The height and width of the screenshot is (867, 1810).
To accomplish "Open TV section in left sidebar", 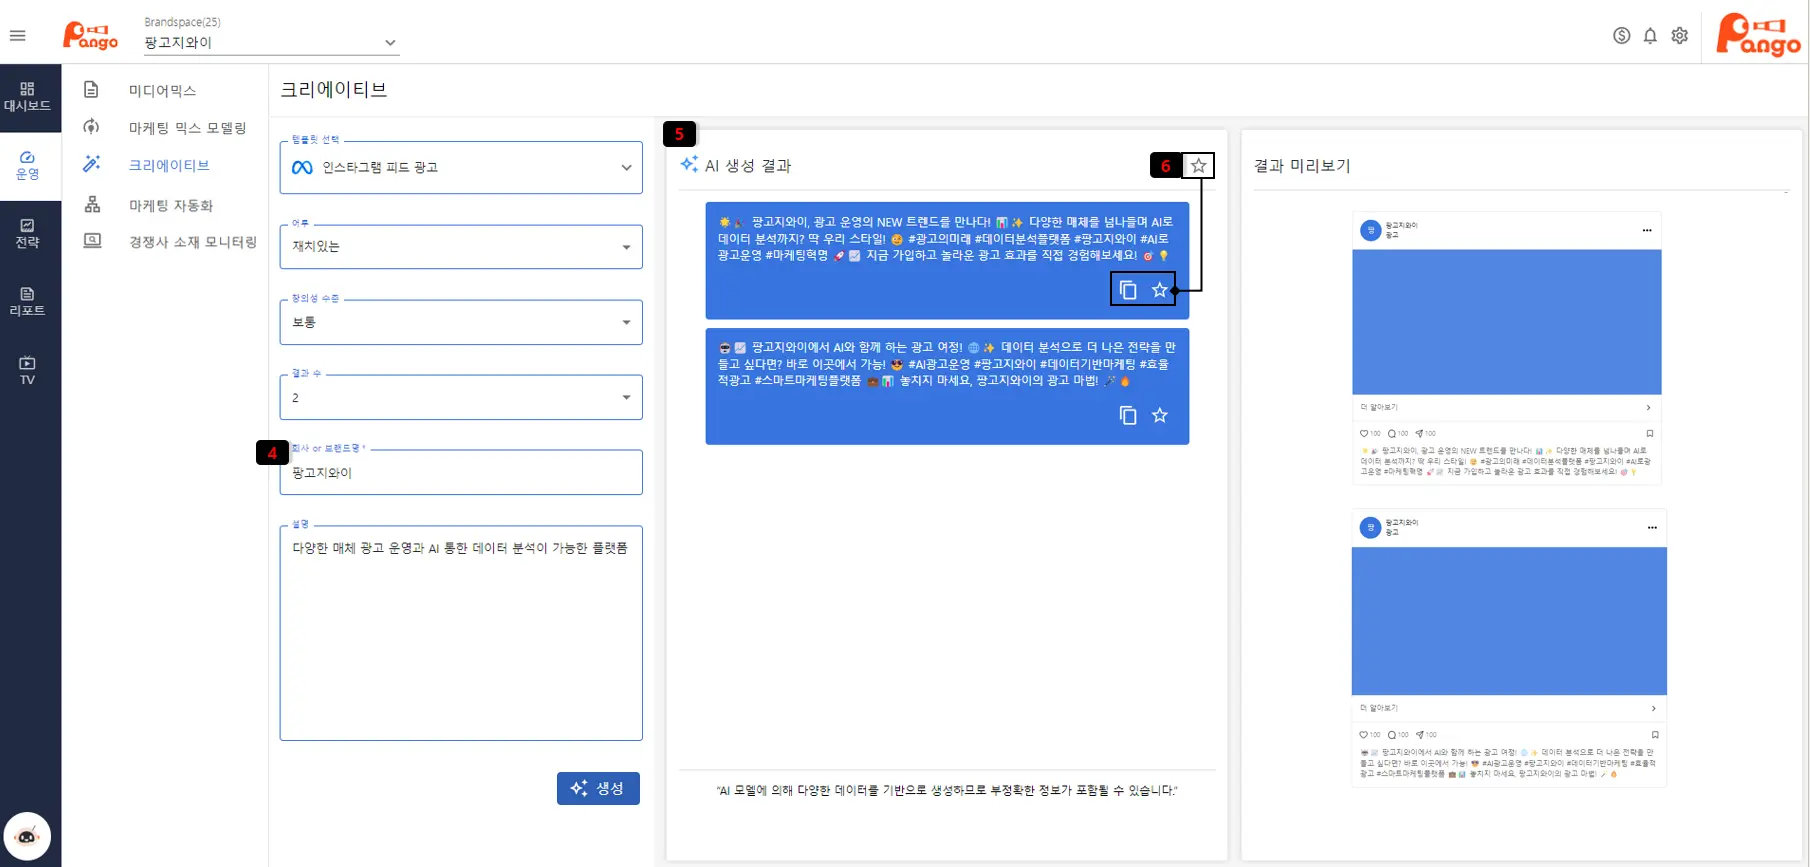I will (27, 370).
